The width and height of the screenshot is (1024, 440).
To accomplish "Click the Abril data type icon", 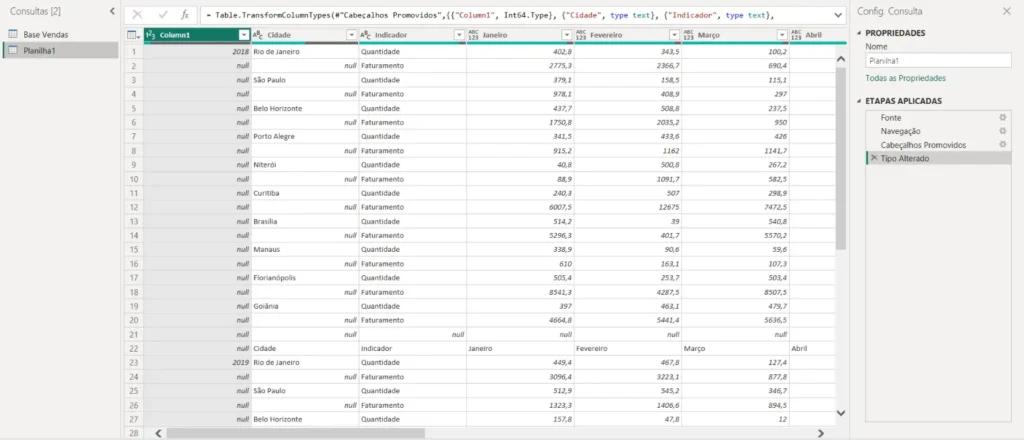I will 797,35.
